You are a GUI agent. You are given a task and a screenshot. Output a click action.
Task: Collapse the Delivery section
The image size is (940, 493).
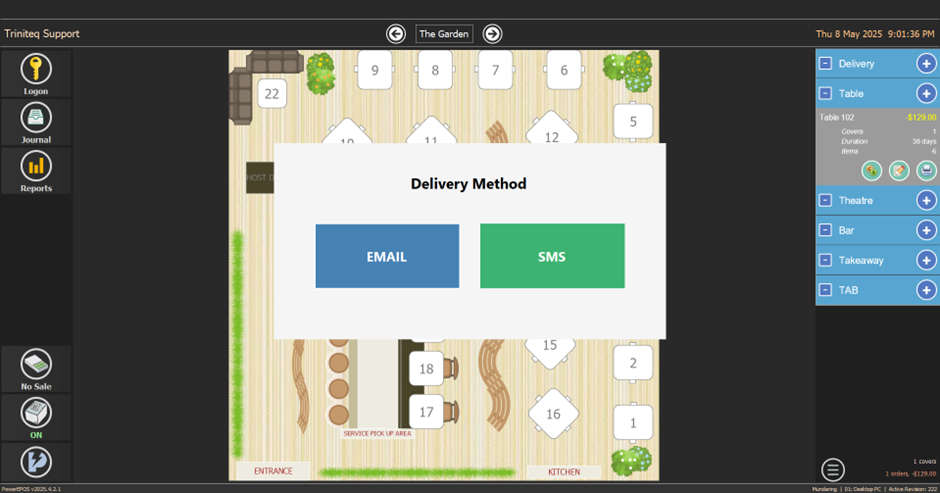(x=825, y=64)
